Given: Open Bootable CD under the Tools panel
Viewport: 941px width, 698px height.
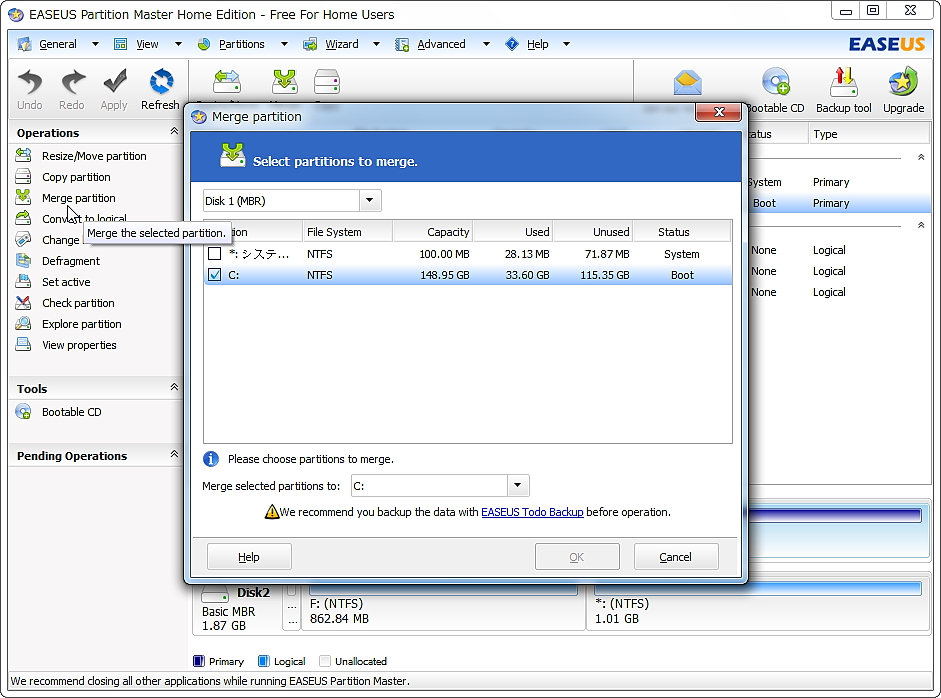Looking at the screenshot, I should tap(71, 412).
